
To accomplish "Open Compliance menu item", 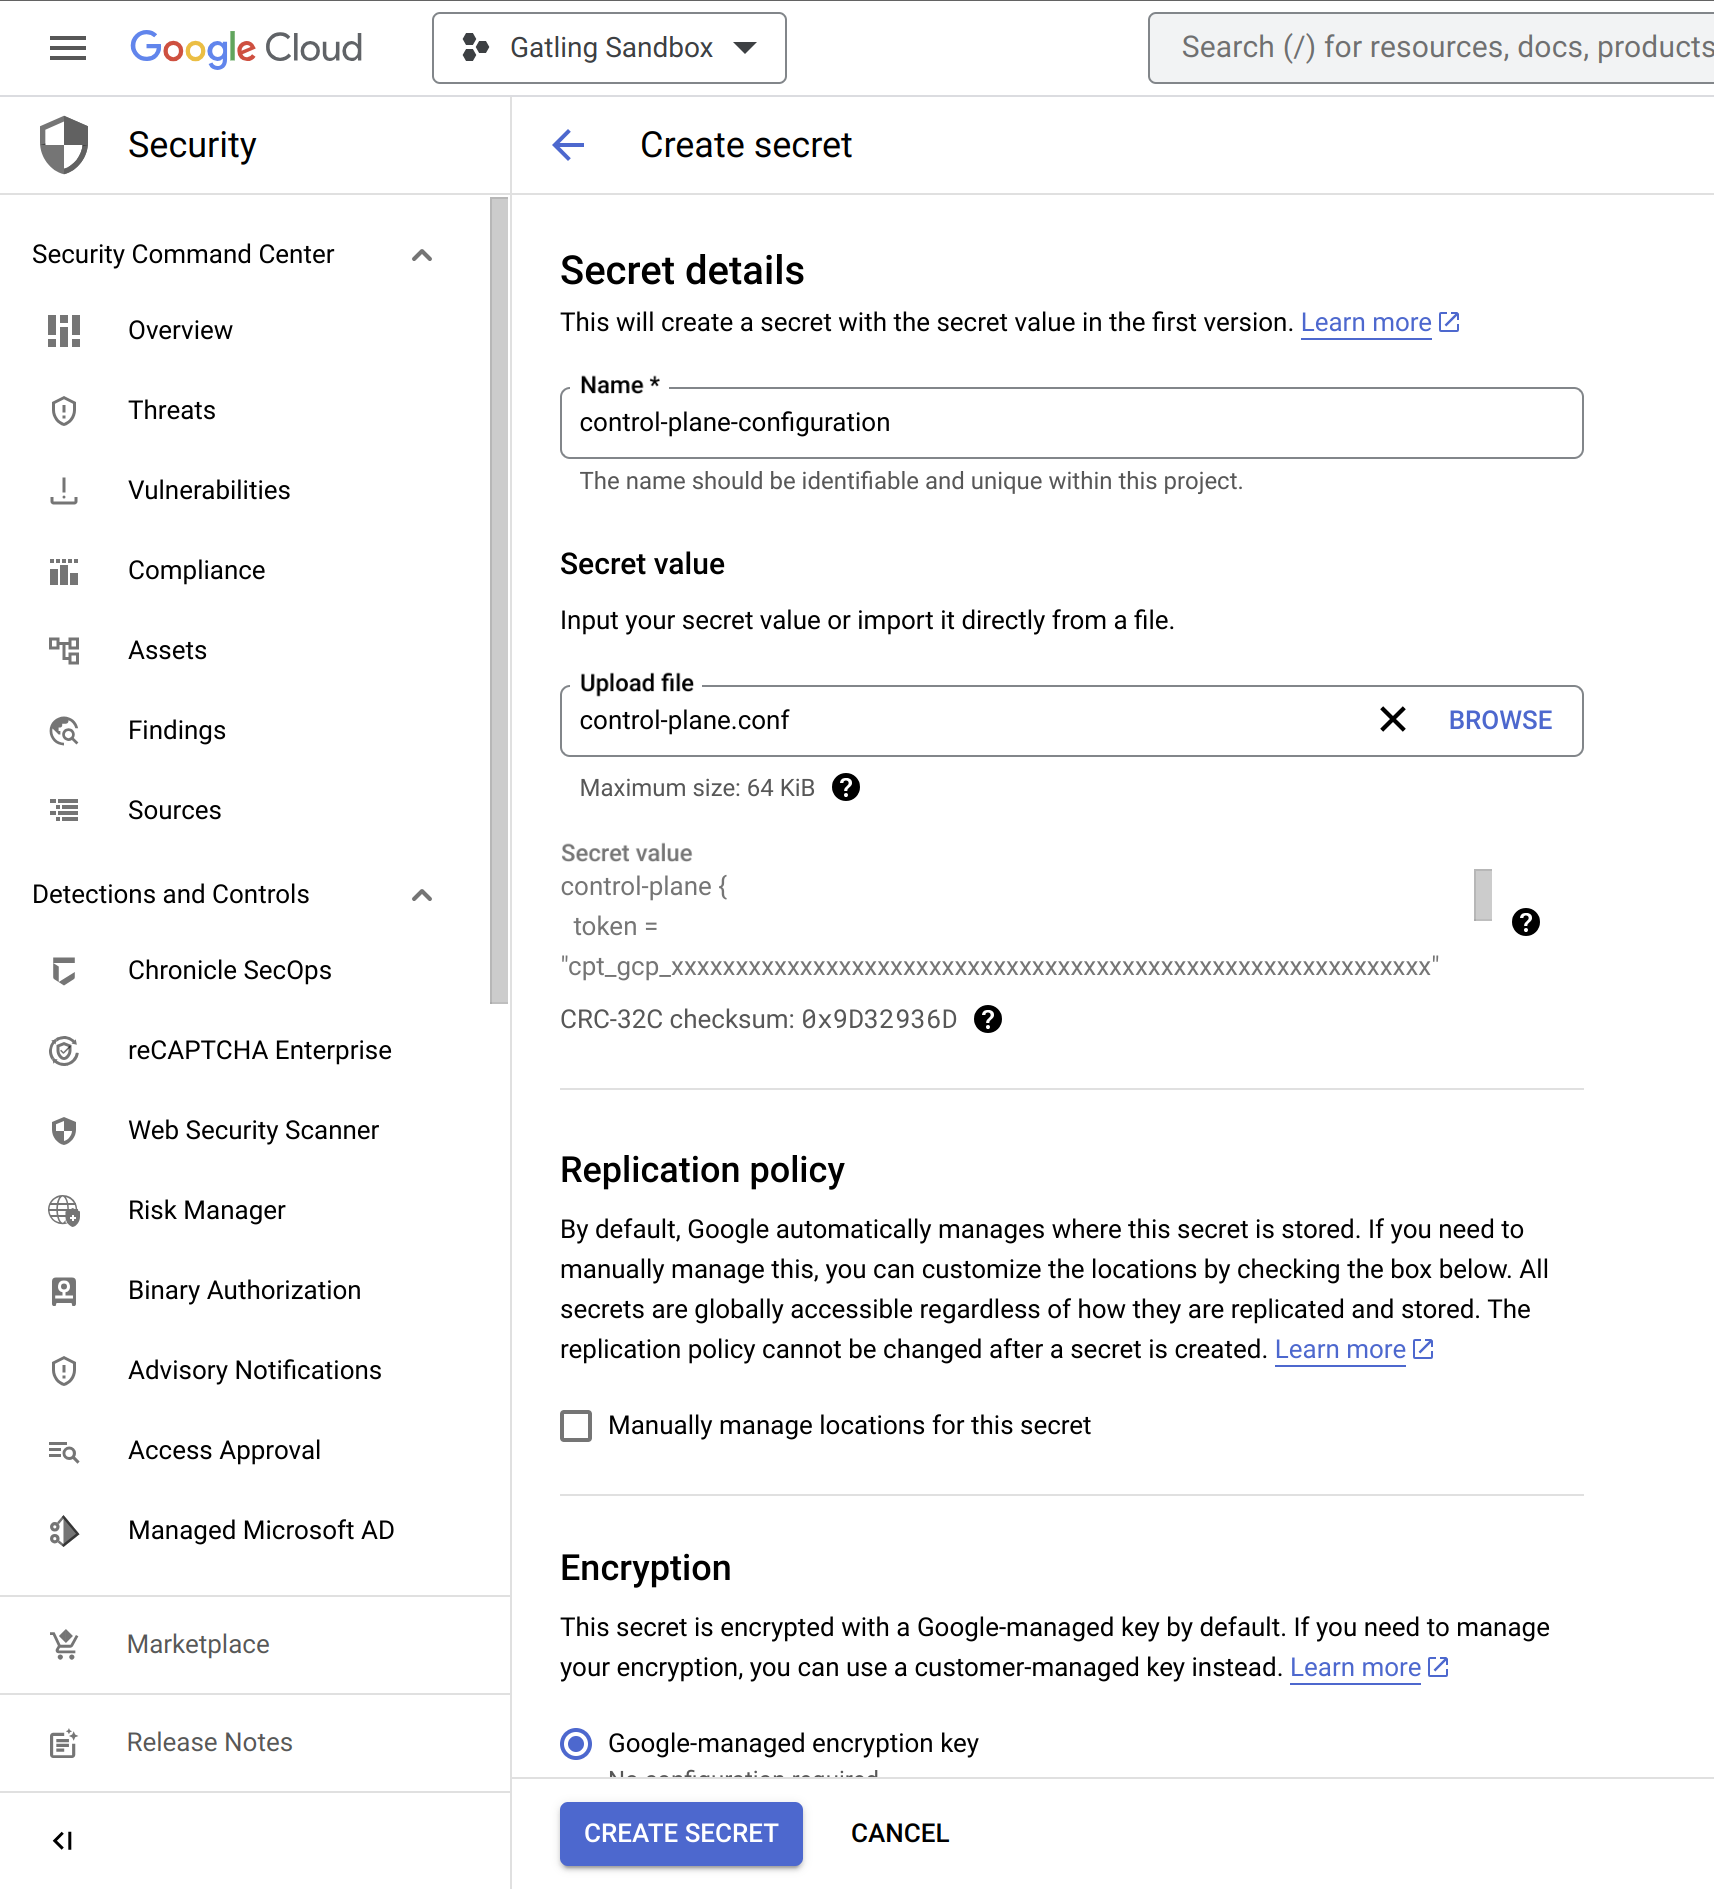I will (x=197, y=570).
